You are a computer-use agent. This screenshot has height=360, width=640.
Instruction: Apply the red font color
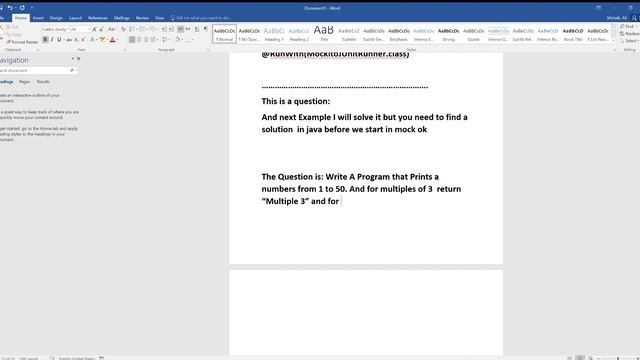(x=112, y=40)
